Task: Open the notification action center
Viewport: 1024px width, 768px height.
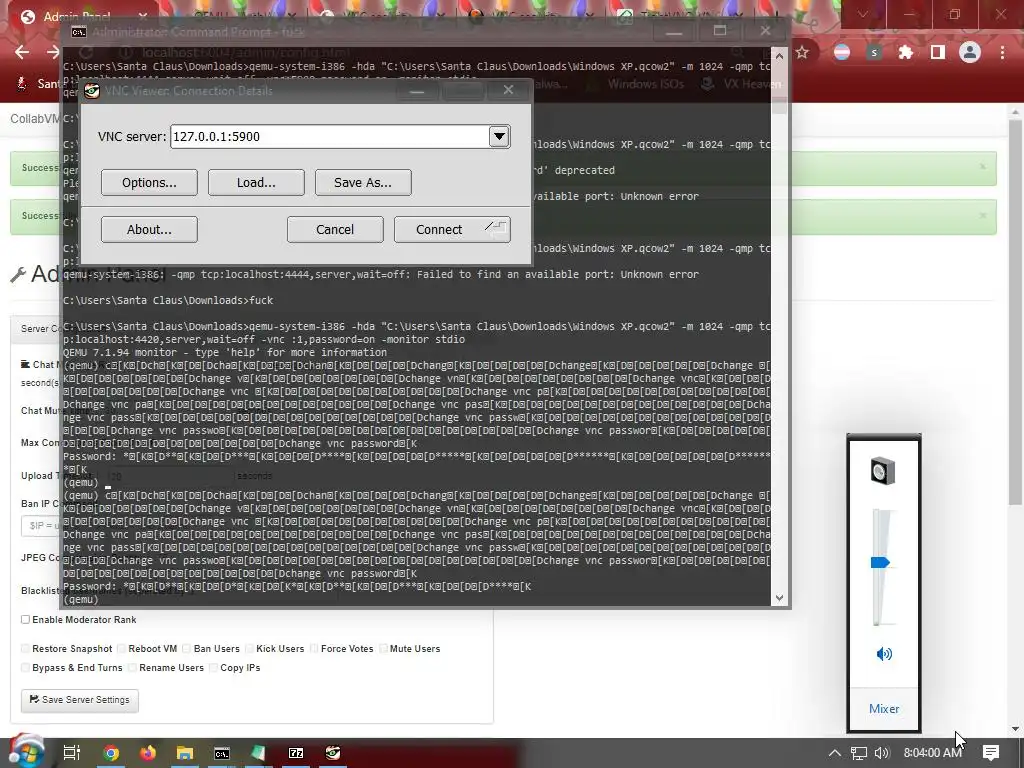Action: click(991, 753)
